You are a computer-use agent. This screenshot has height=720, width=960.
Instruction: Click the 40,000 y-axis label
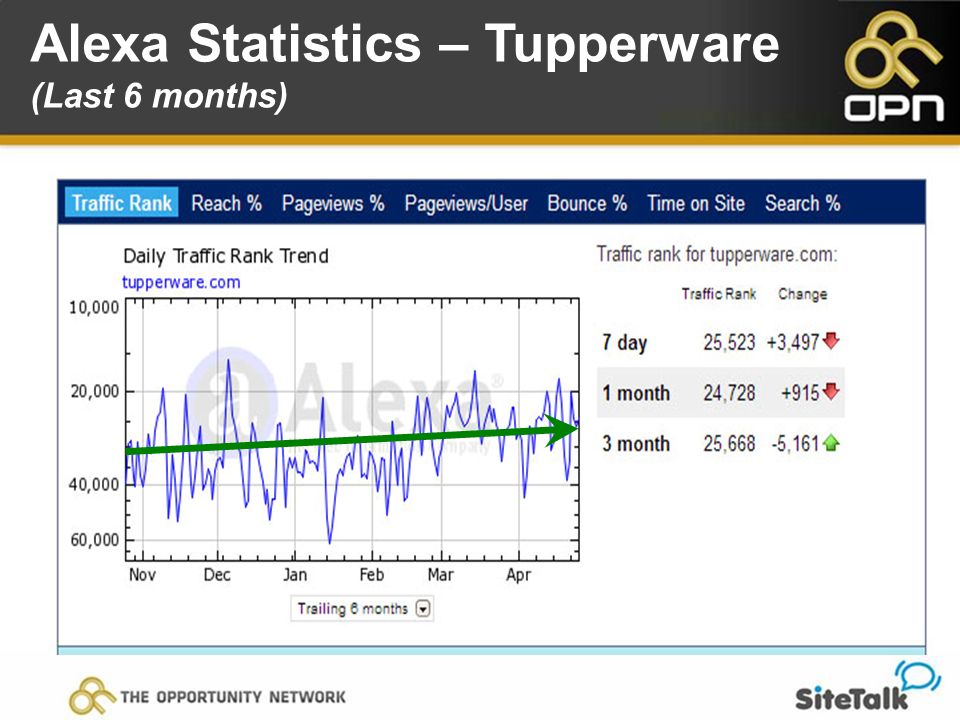[x=94, y=485]
